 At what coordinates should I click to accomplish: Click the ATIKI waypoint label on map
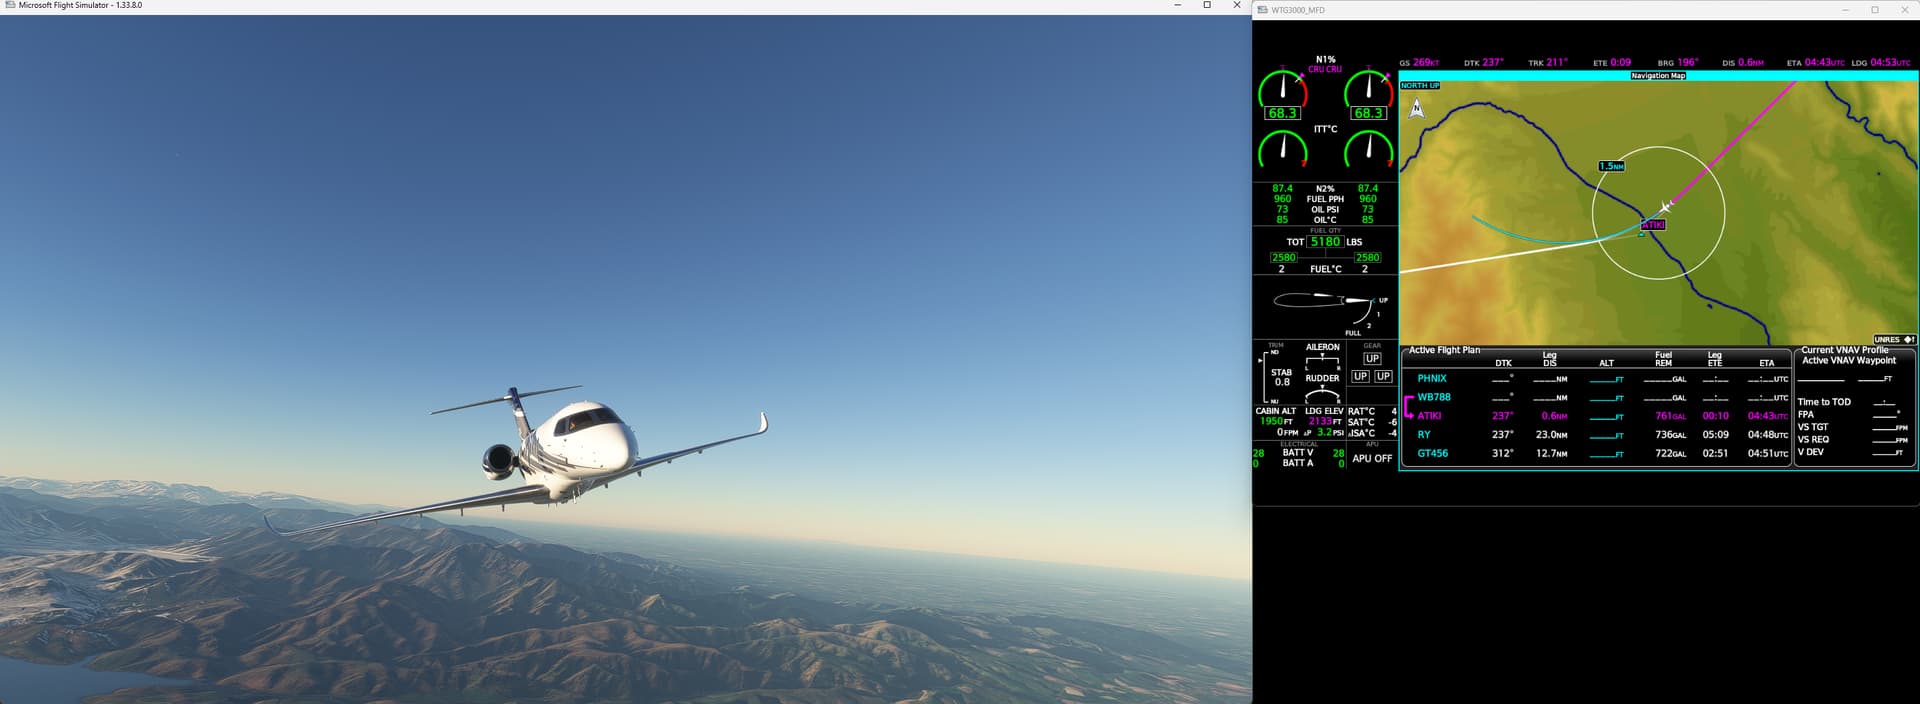pos(1653,225)
